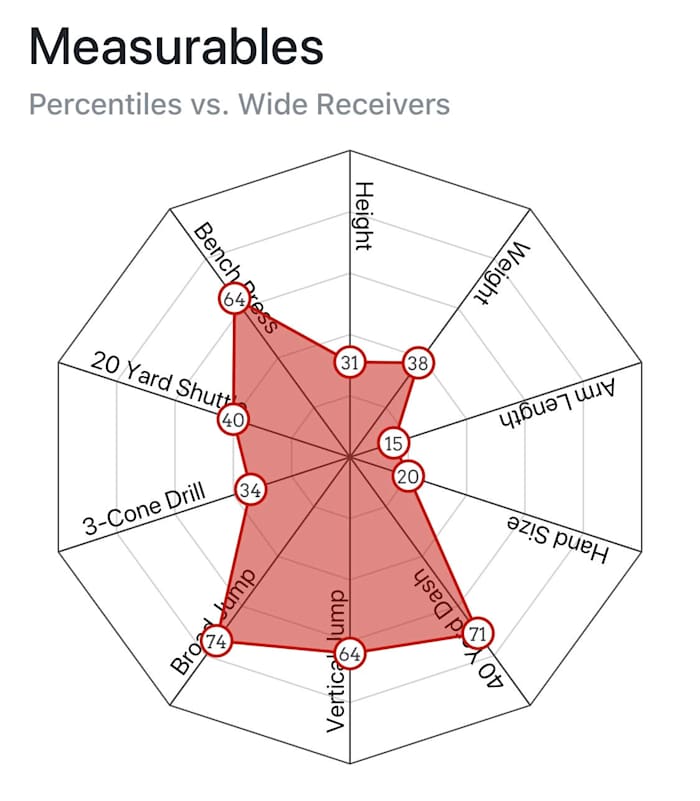Select the Bench Press point marked 64
700x801 pixels.
234,300
